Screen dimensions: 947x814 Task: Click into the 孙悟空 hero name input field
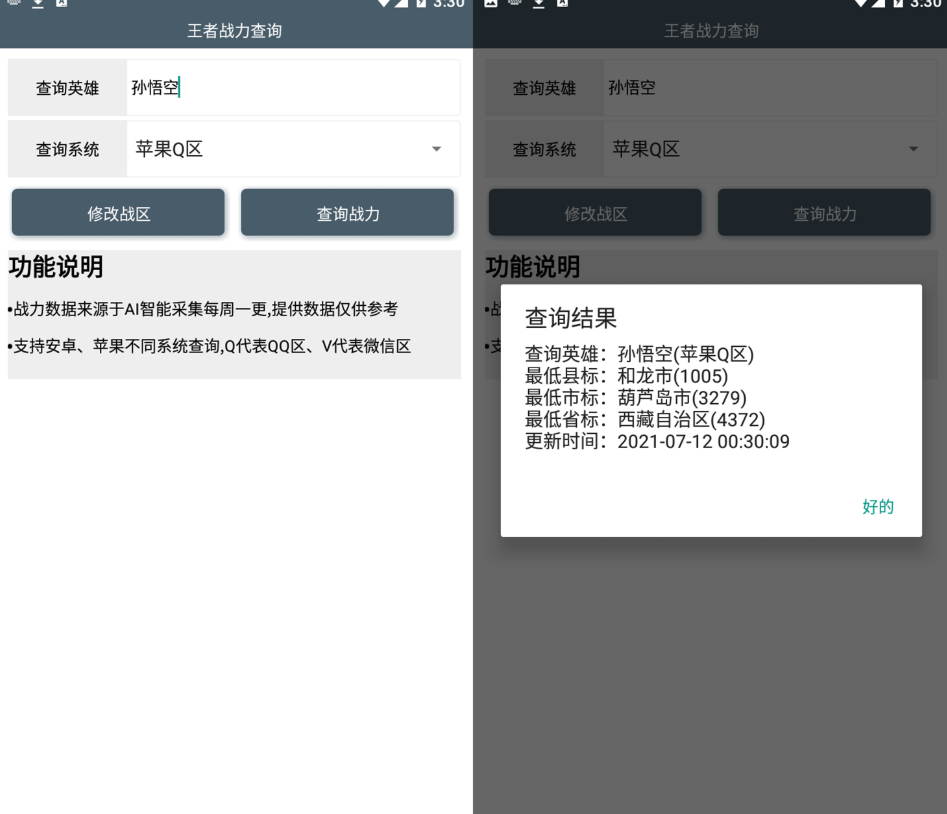click(x=290, y=87)
